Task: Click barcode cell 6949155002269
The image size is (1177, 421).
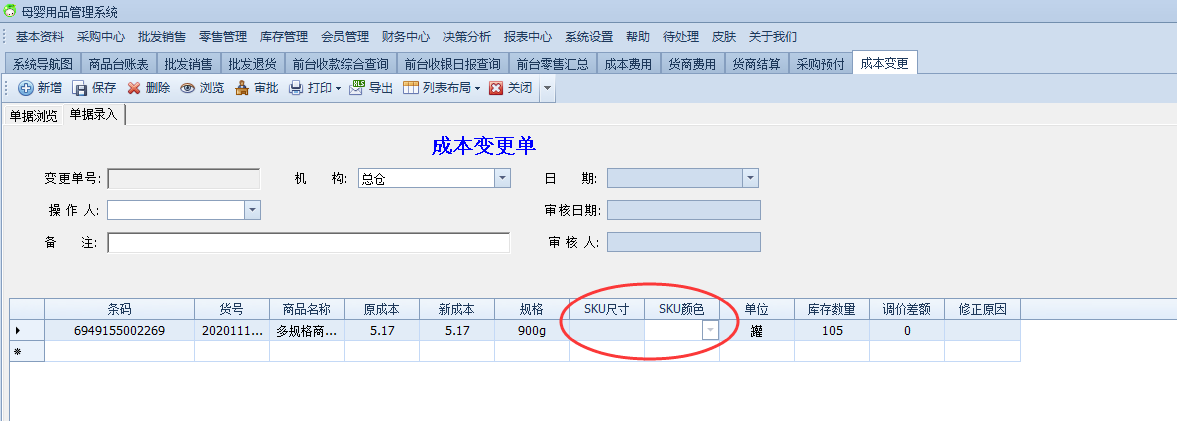Action: [x=119, y=330]
